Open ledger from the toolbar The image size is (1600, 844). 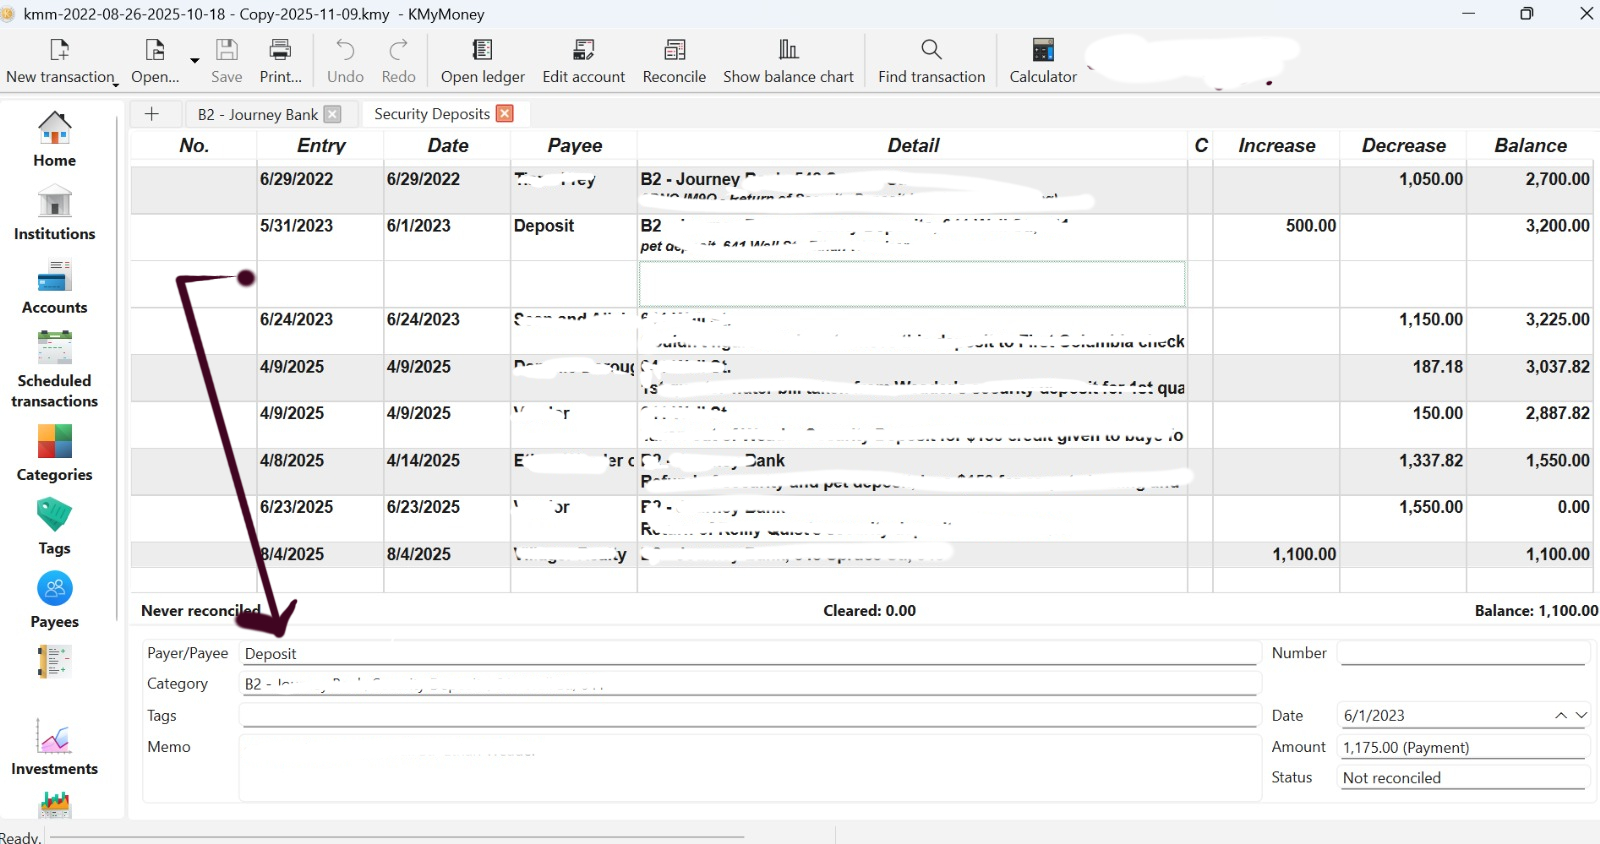pyautogui.click(x=482, y=61)
